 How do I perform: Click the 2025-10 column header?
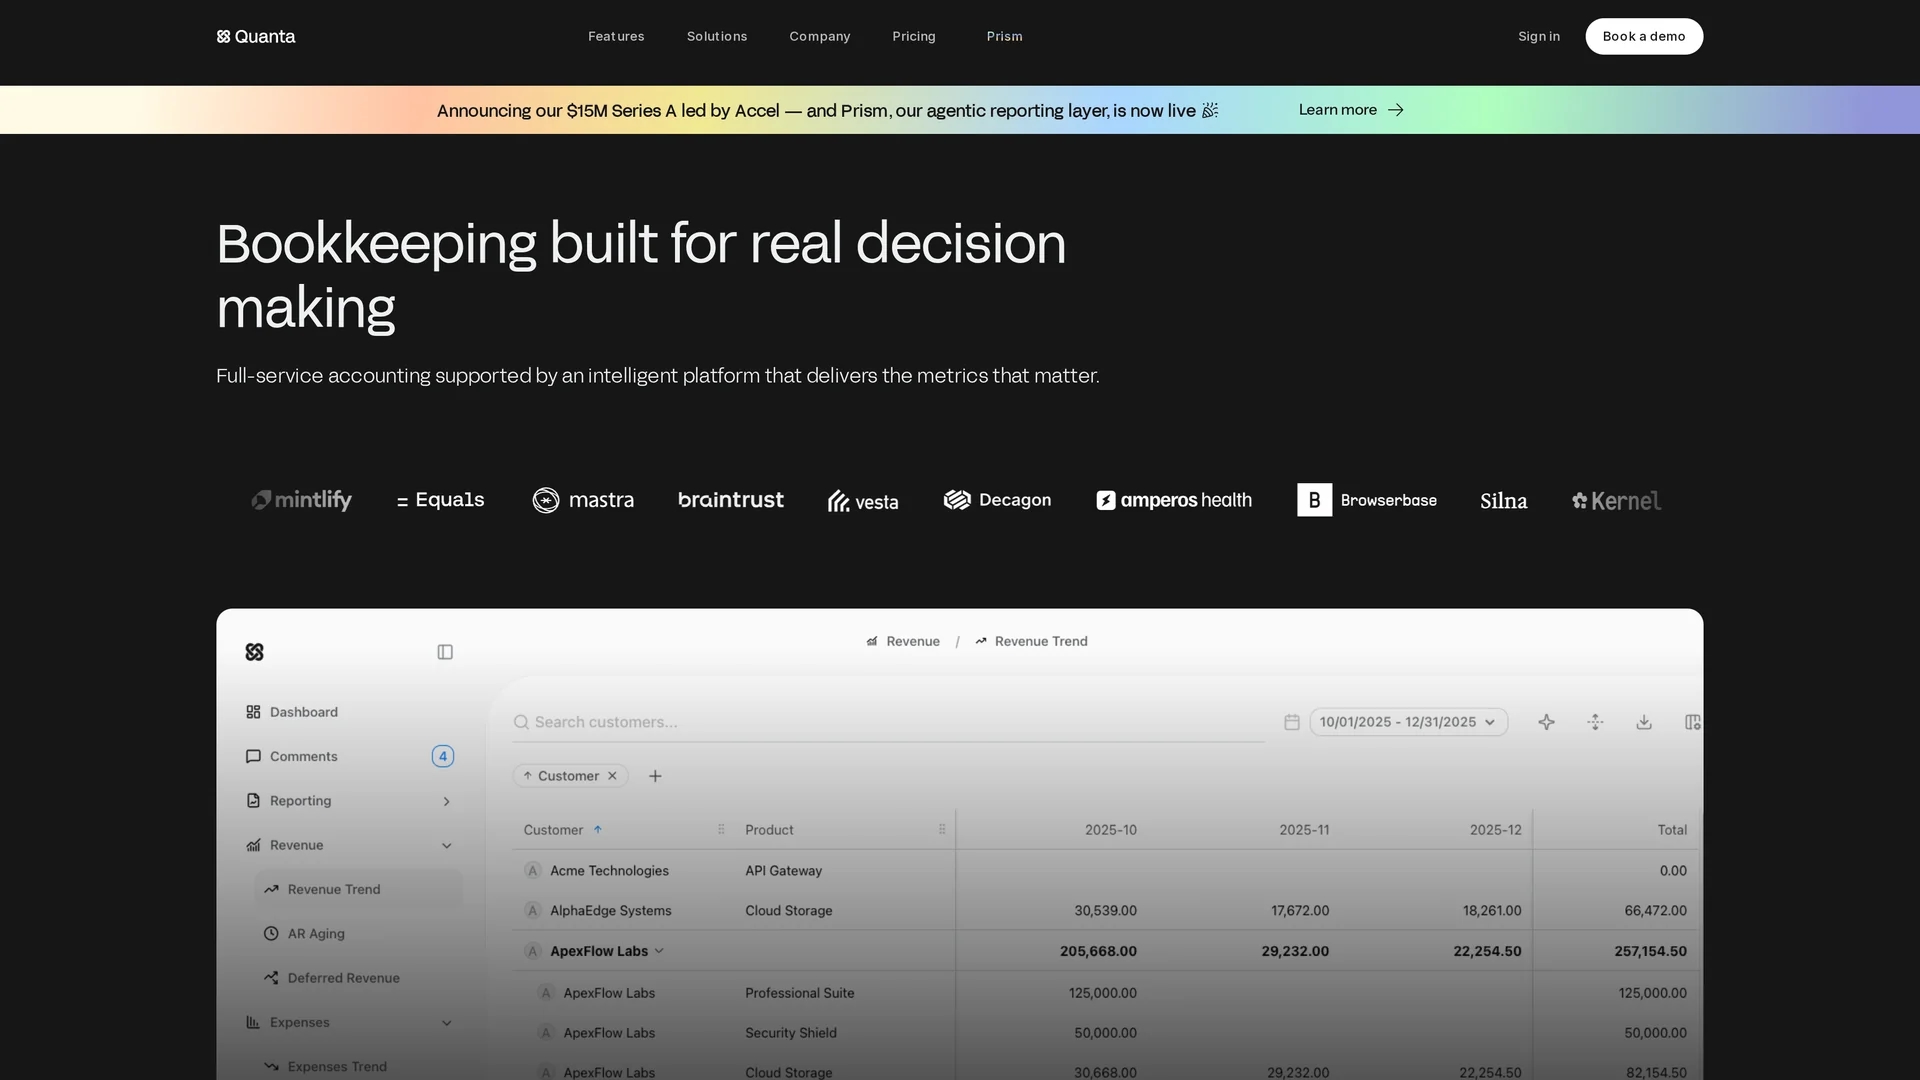pos(1111,830)
